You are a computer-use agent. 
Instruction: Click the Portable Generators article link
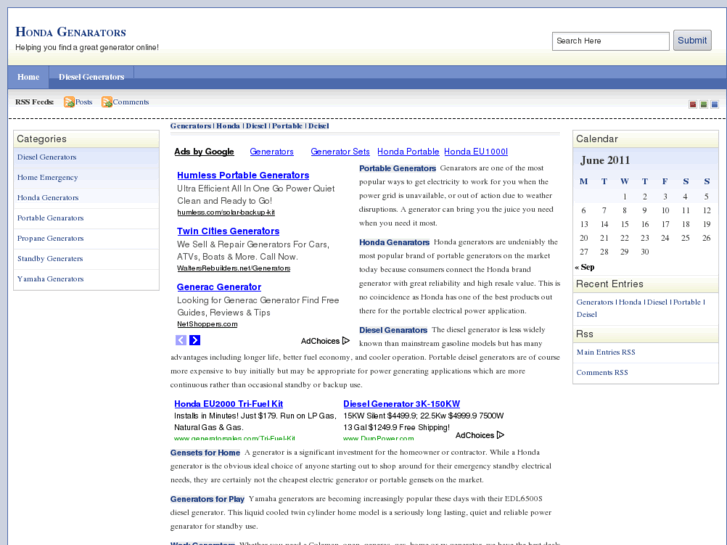pos(398,168)
